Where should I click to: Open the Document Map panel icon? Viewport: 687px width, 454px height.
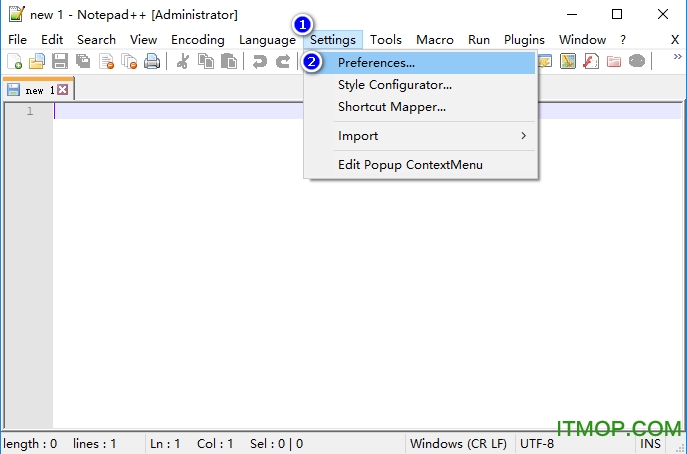coord(568,61)
